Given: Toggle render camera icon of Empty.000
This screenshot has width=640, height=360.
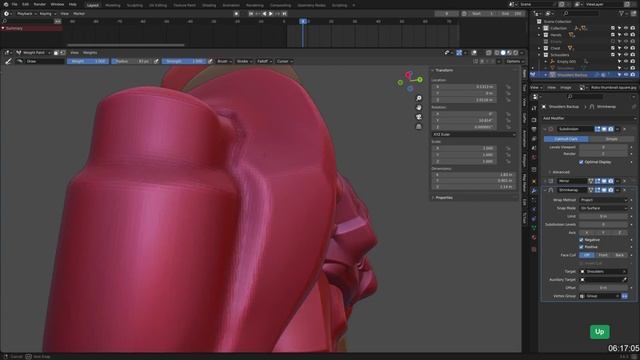Looking at the screenshot, I should pyautogui.click(x=633, y=62).
